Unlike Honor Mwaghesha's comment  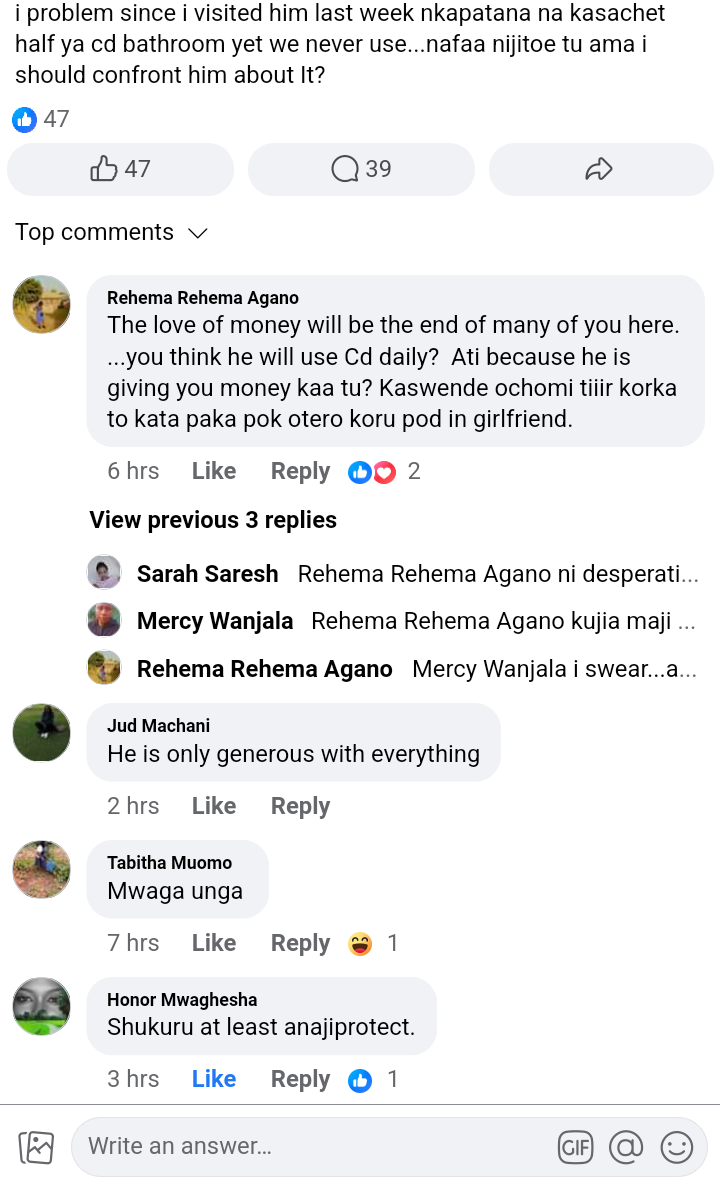point(214,1079)
